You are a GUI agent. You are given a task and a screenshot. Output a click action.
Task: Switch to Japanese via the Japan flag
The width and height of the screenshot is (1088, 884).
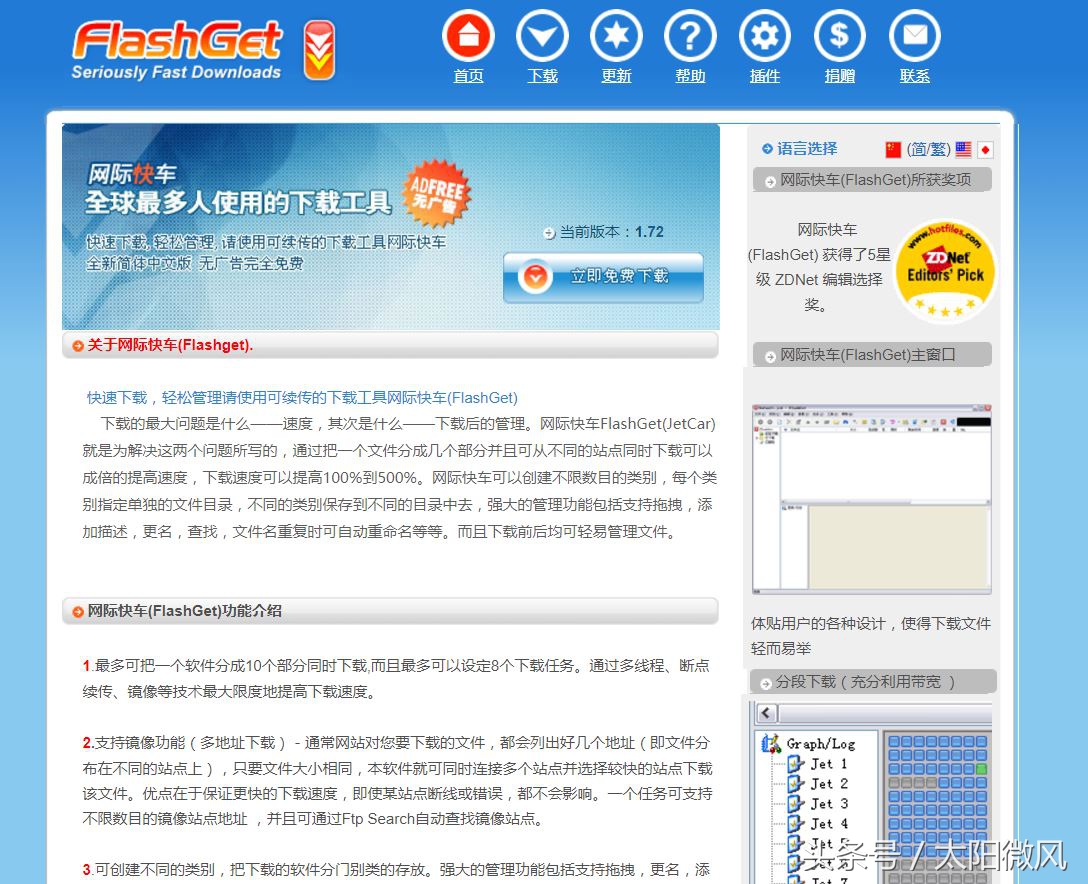983,150
